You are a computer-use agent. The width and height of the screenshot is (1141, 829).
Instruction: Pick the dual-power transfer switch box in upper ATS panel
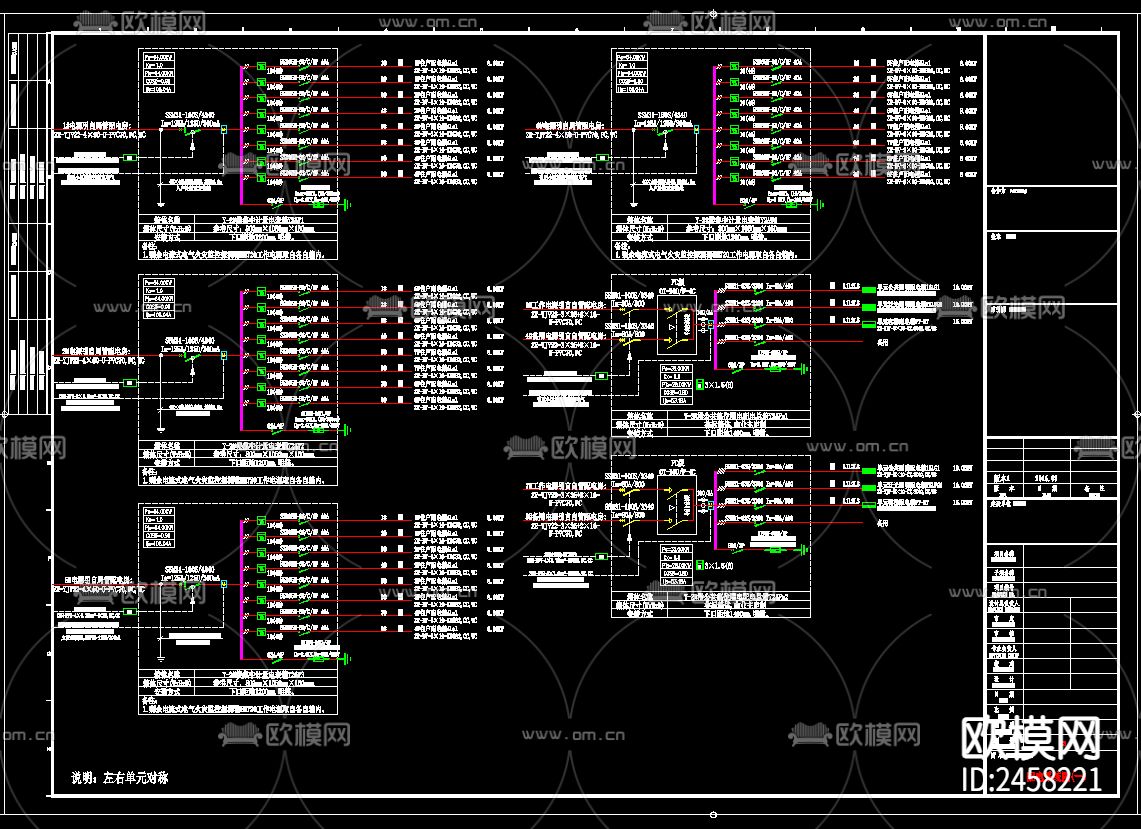pos(677,326)
